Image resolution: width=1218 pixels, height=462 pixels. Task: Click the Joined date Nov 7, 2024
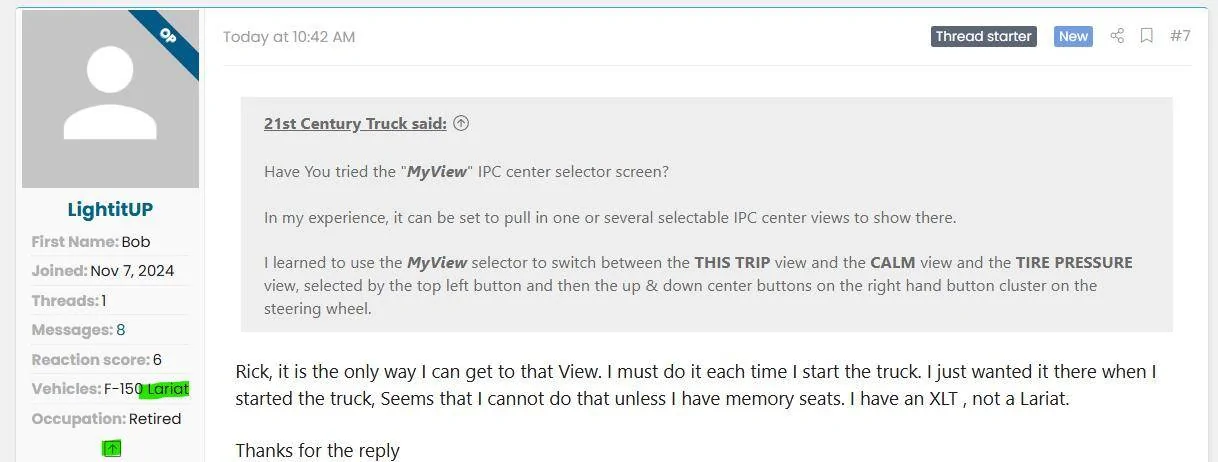[x=133, y=271]
